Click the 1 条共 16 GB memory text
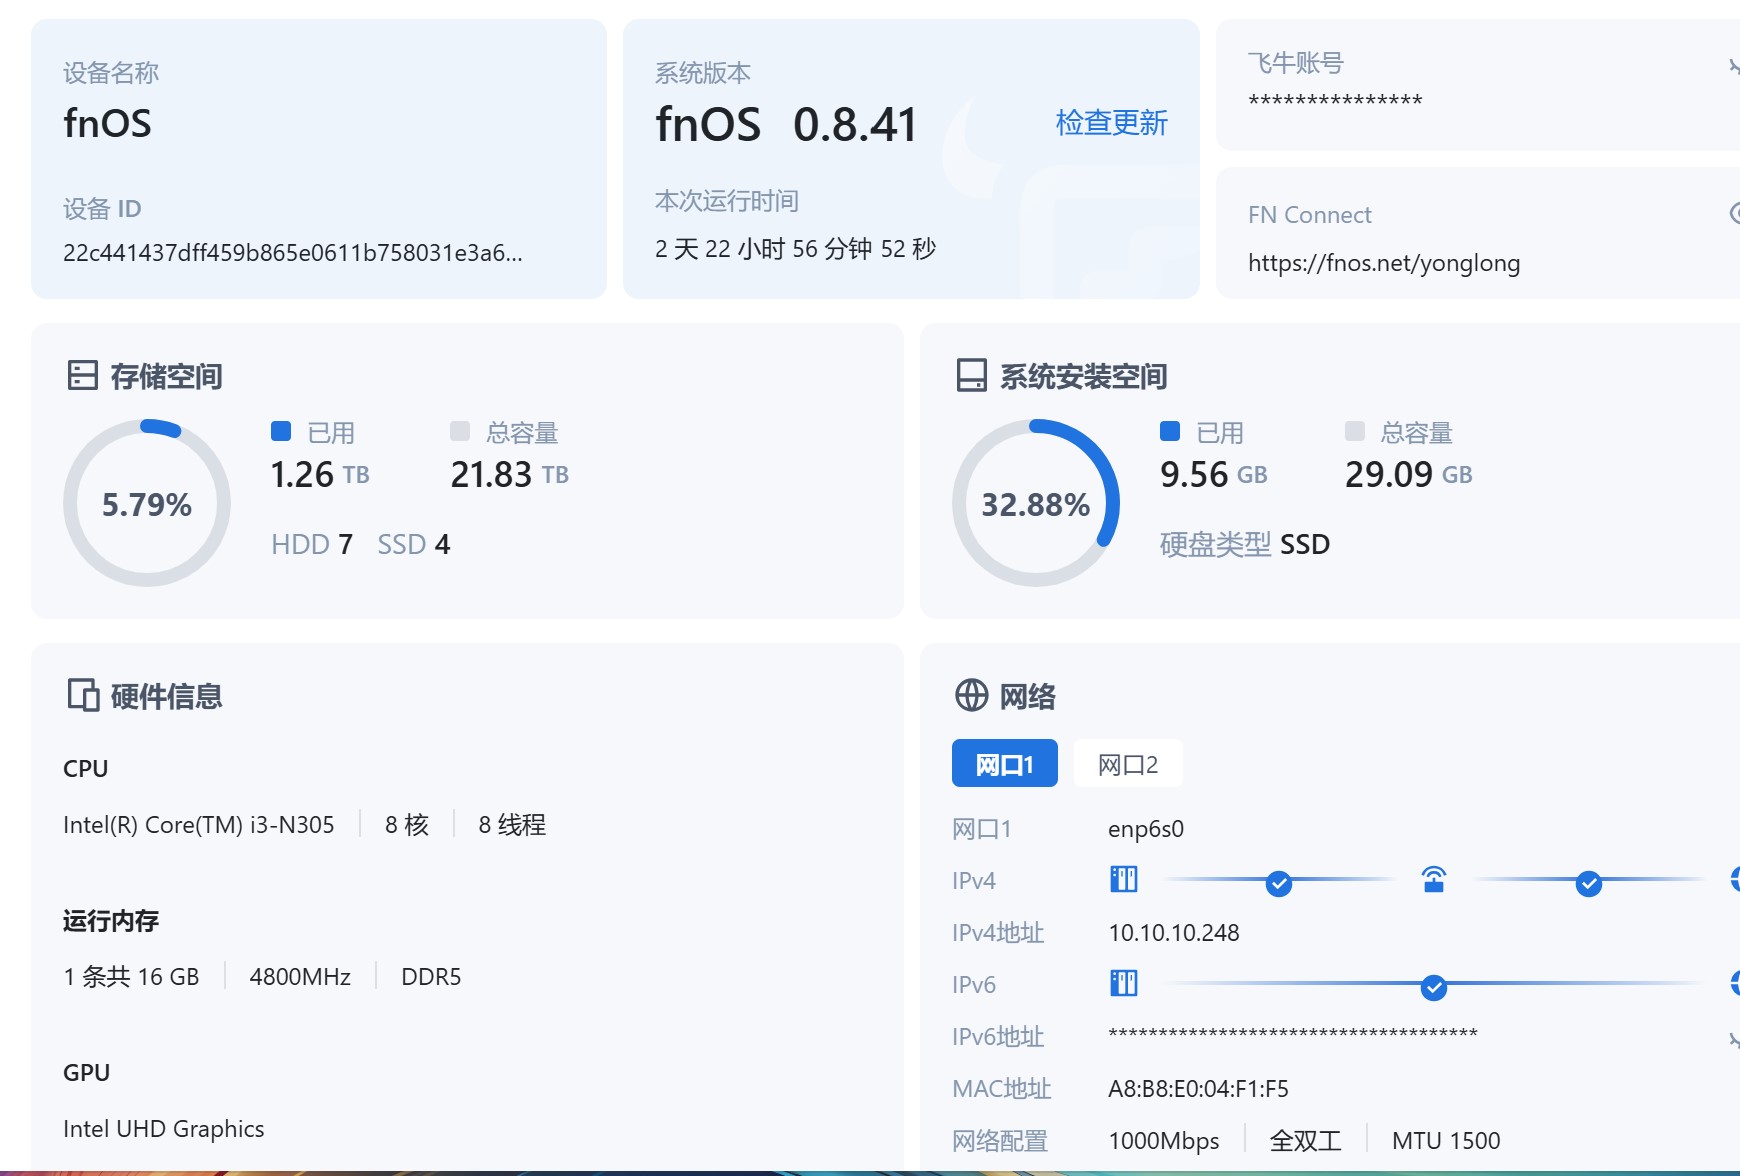The width and height of the screenshot is (1740, 1176). [131, 977]
